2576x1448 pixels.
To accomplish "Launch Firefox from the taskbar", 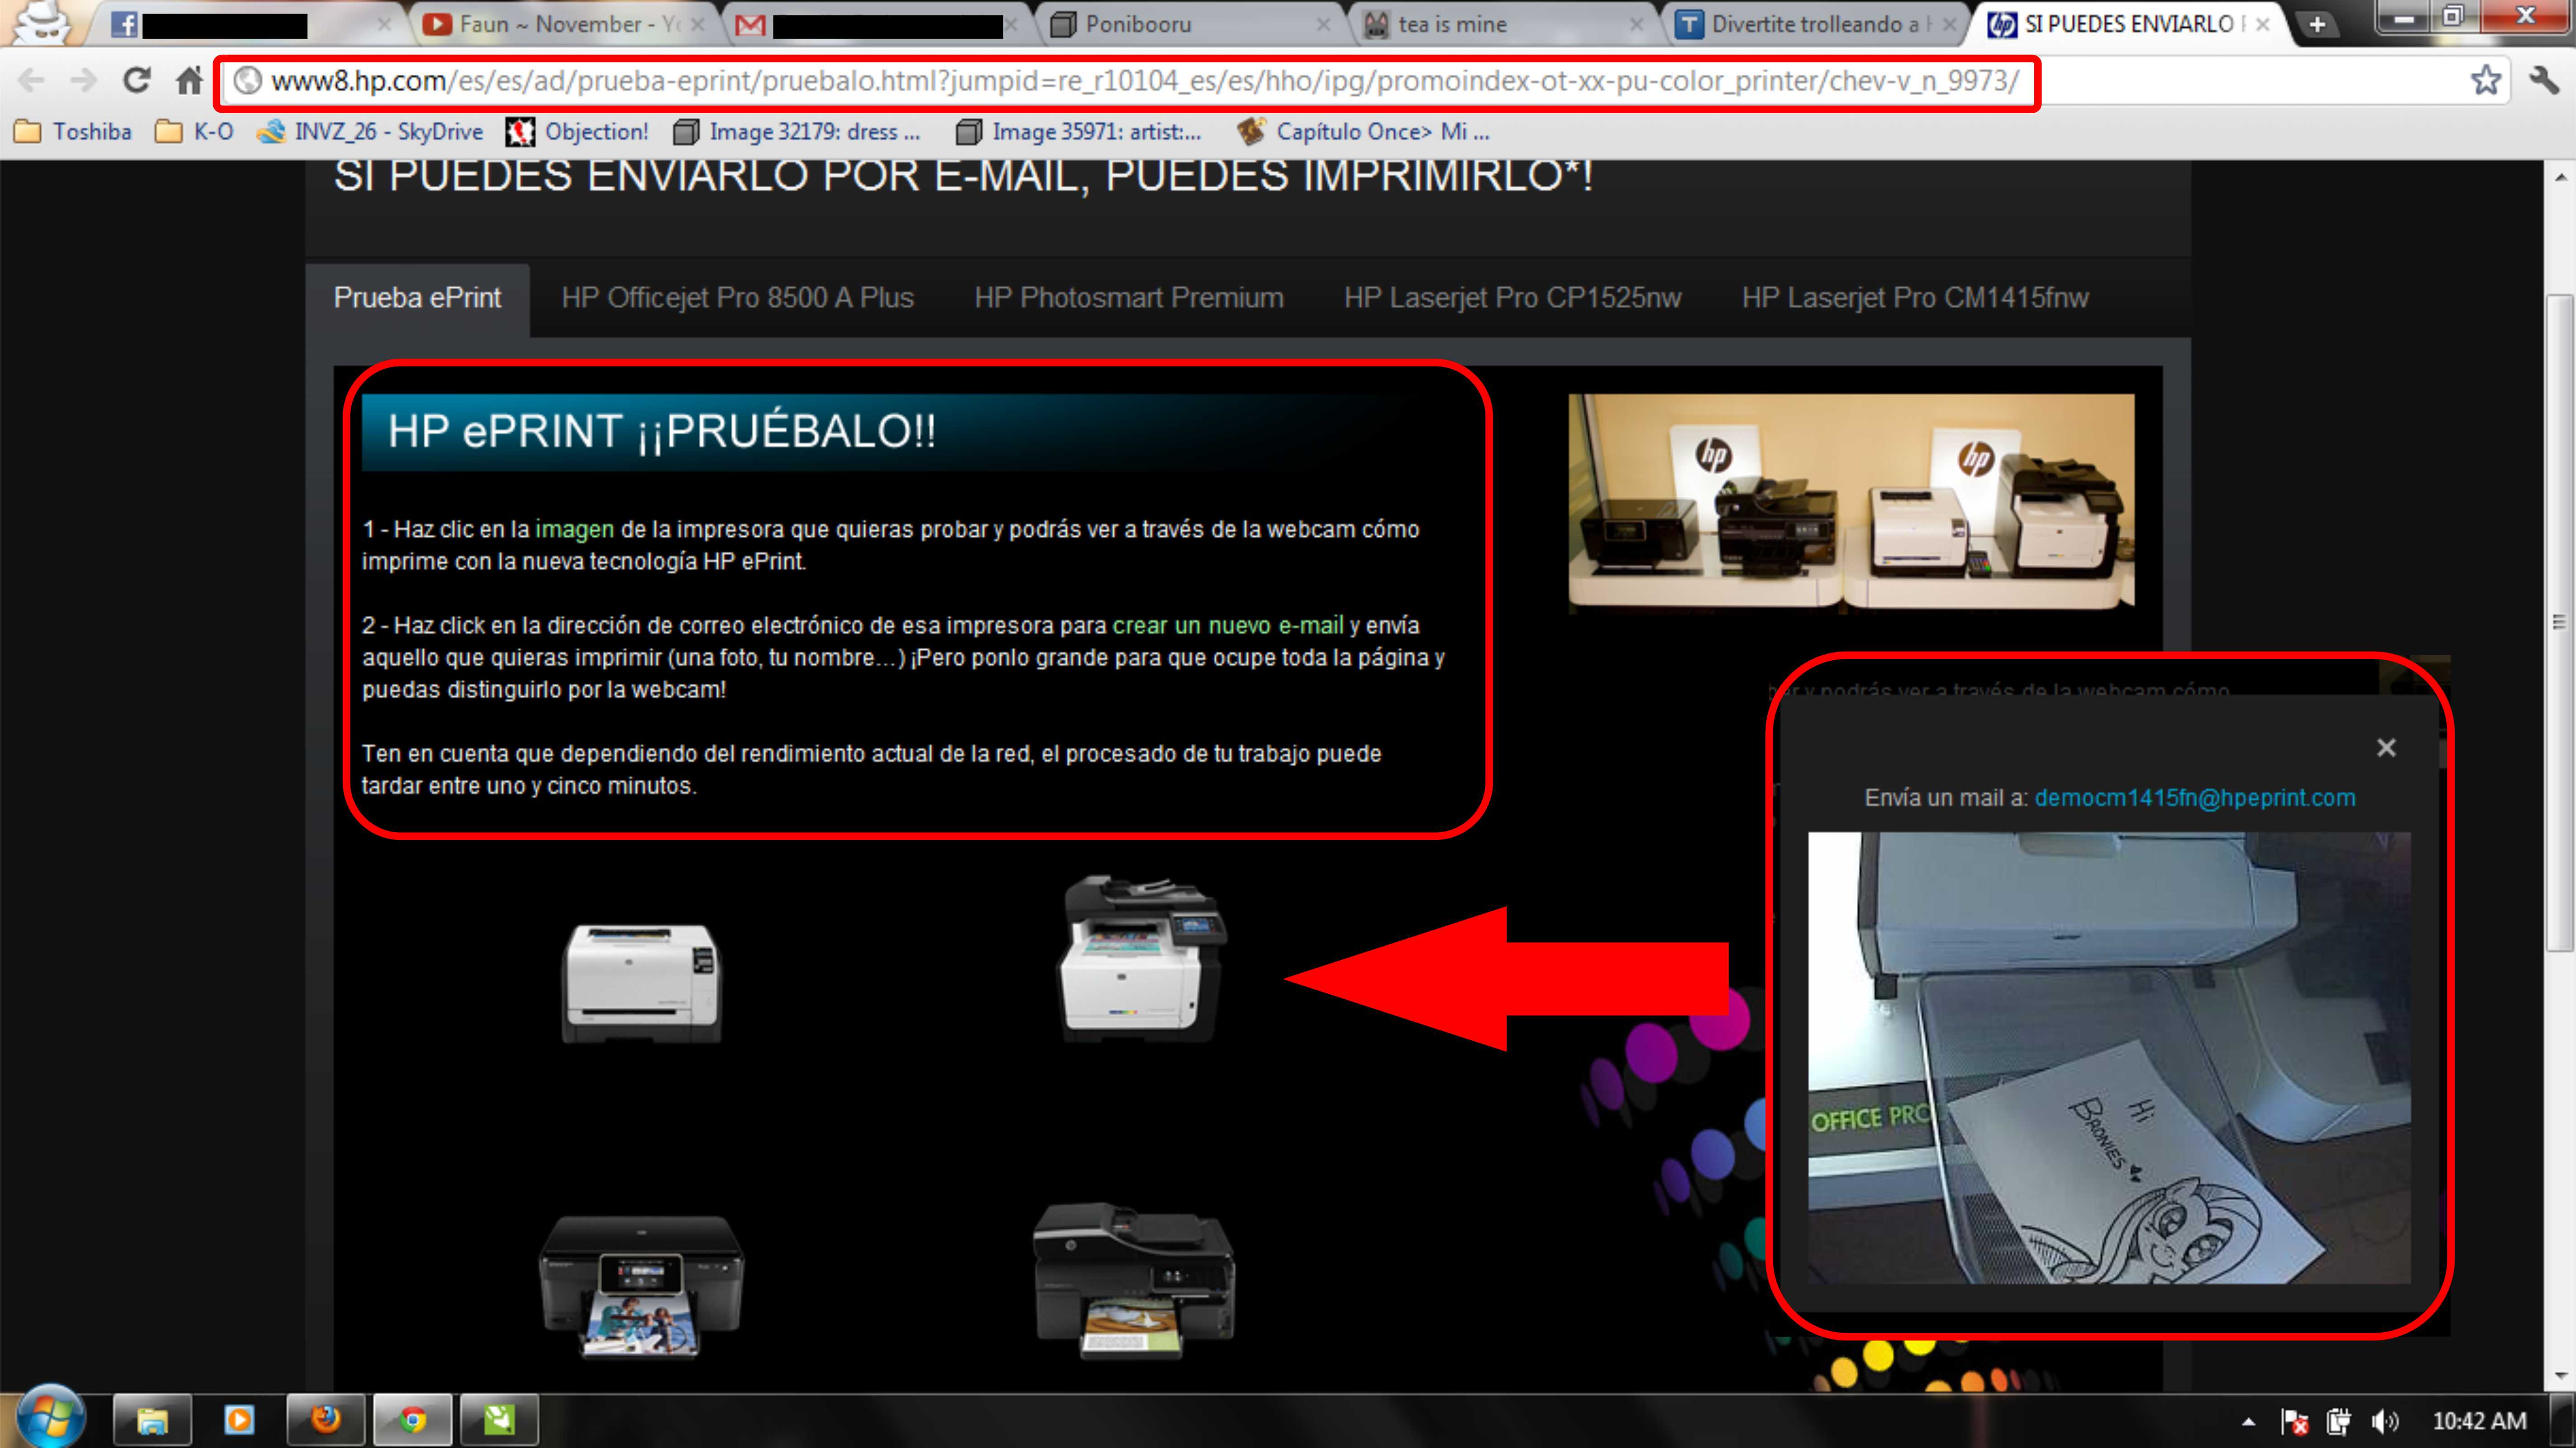I will pos(325,1419).
